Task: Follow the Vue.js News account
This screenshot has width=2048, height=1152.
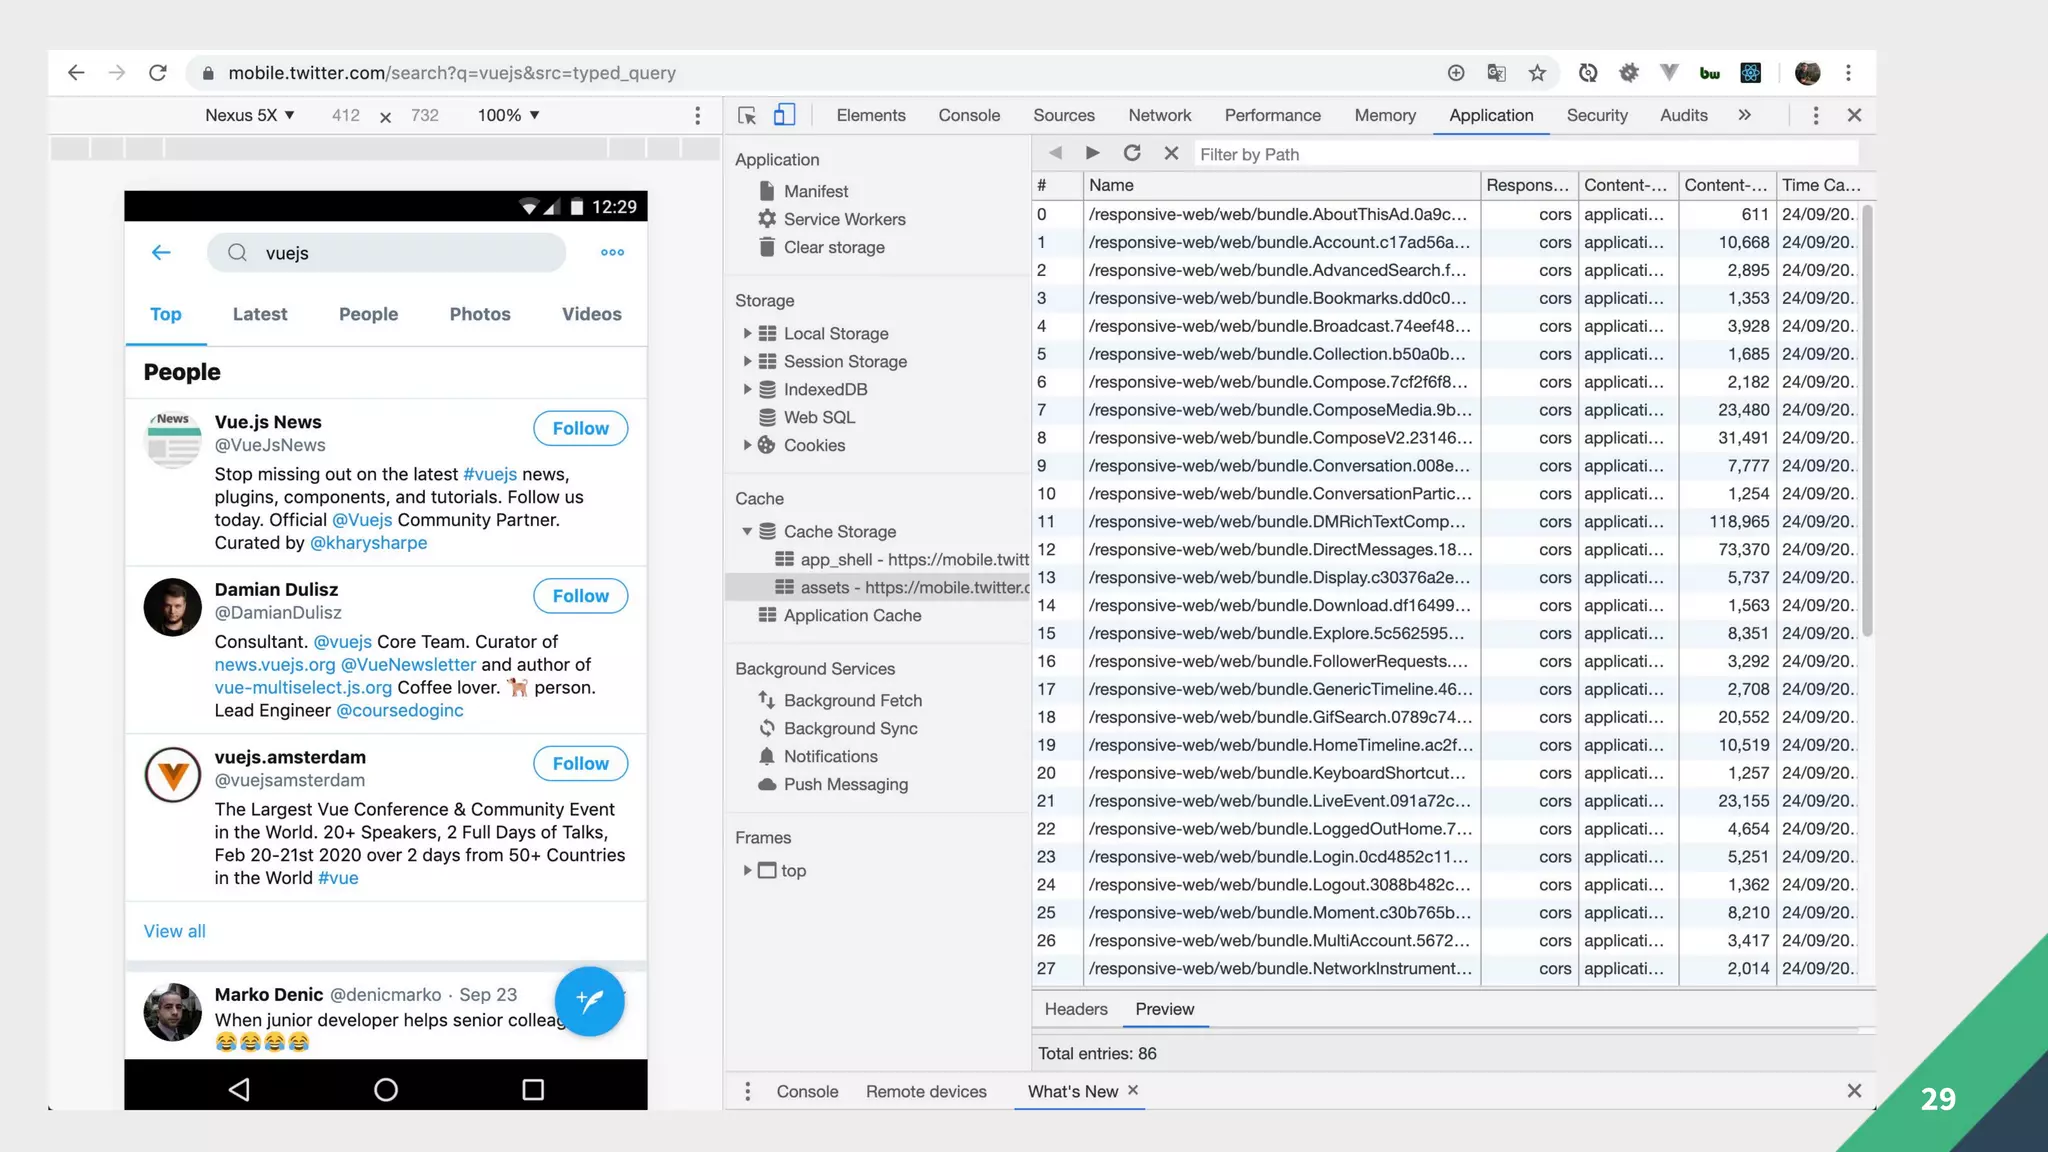Action: [x=580, y=428]
